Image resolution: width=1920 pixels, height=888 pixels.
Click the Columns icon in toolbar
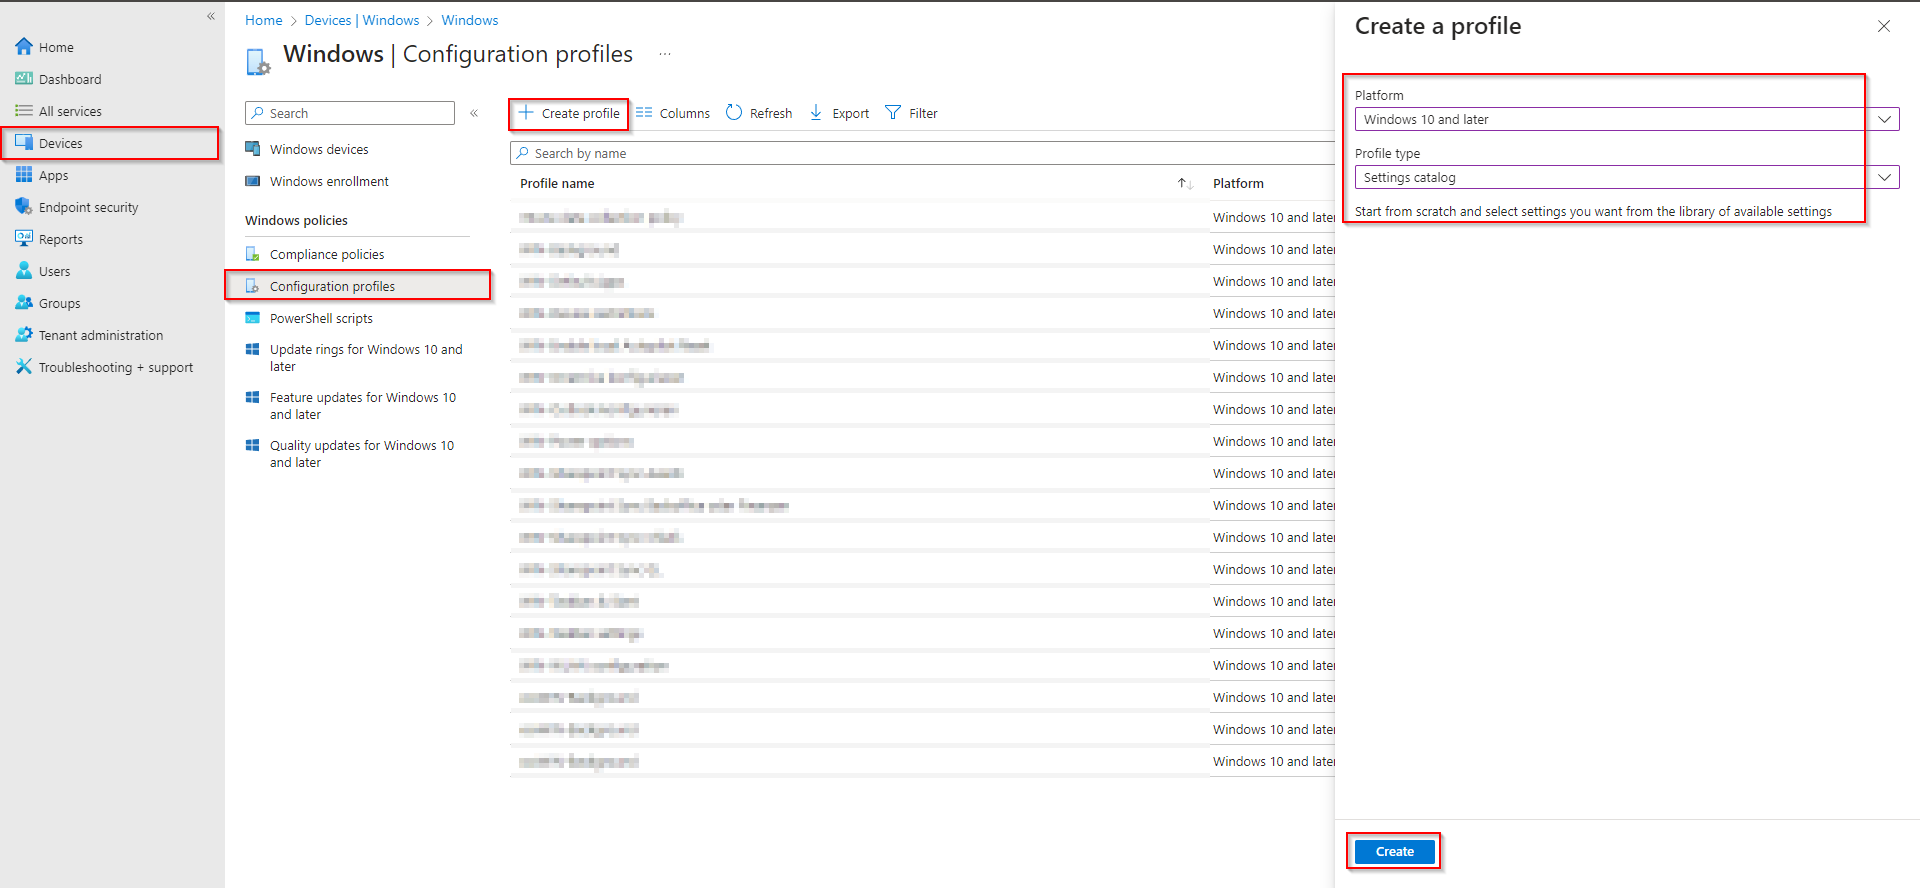point(644,113)
